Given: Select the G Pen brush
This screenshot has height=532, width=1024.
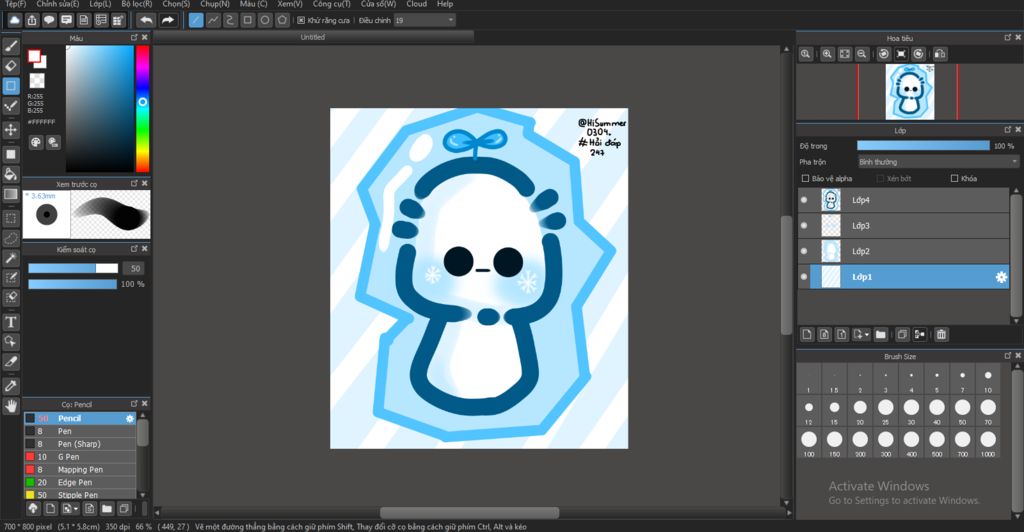Looking at the screenshot, I should (x=80, y=457).
